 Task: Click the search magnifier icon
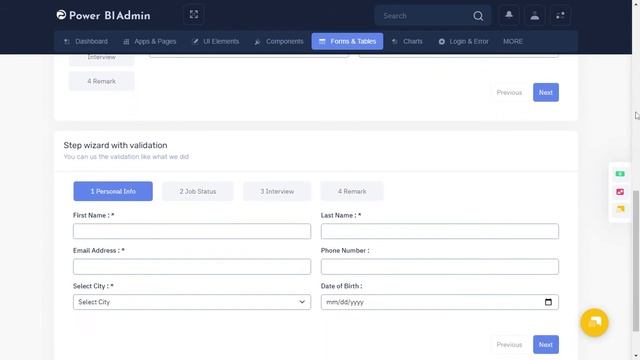[478, 16]
